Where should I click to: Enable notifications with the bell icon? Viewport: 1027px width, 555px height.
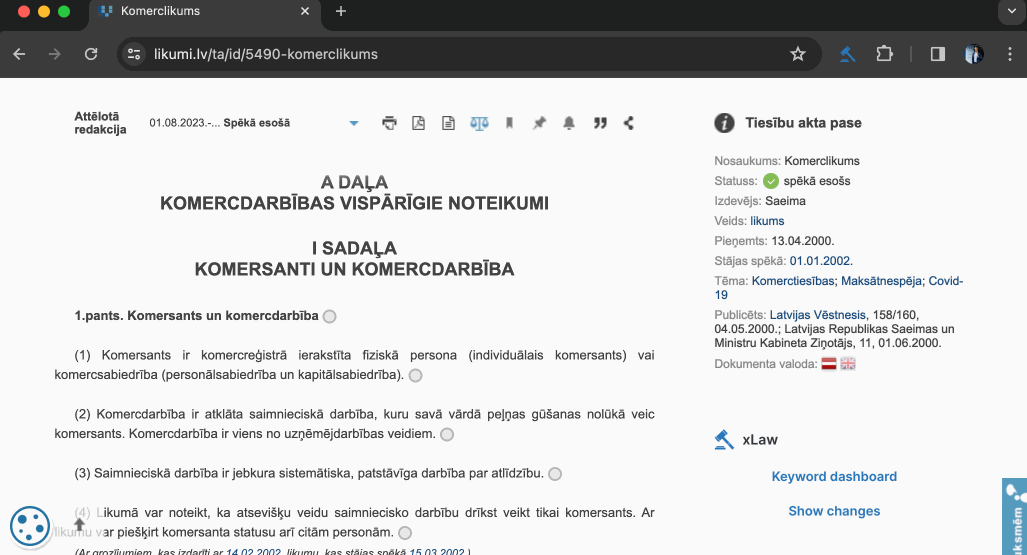pyautogui.click(x=569, y=123)
